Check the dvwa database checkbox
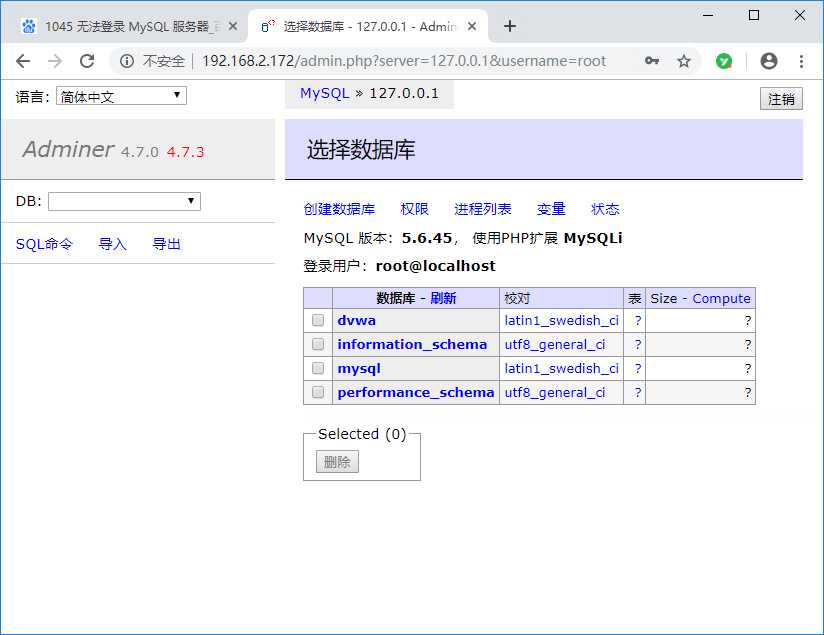This screenshot has height=635, width=824. (x=318, y=320)
